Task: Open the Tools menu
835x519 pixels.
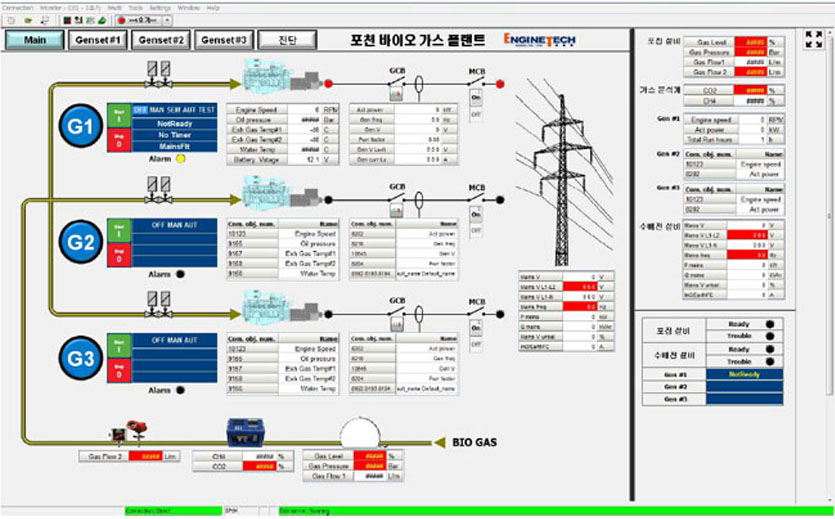Action: pos(135,8)
